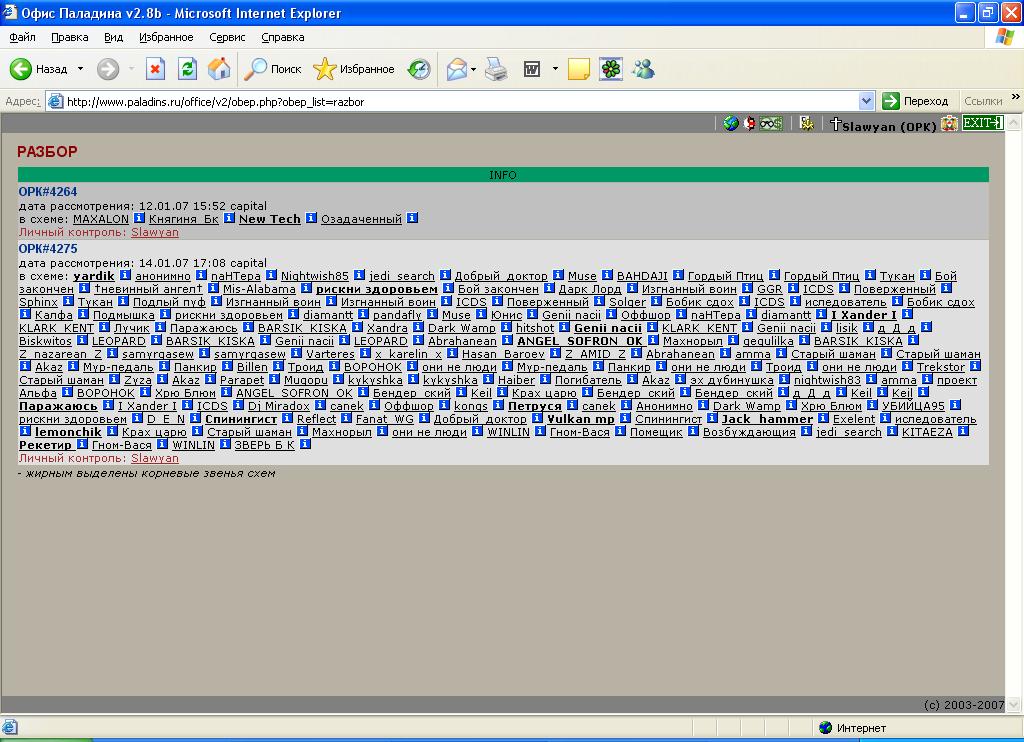Open the info icon after Княгиня_Бк
Image resolution: width=1024 pixels, height=742 pixels.
point(229,218)
